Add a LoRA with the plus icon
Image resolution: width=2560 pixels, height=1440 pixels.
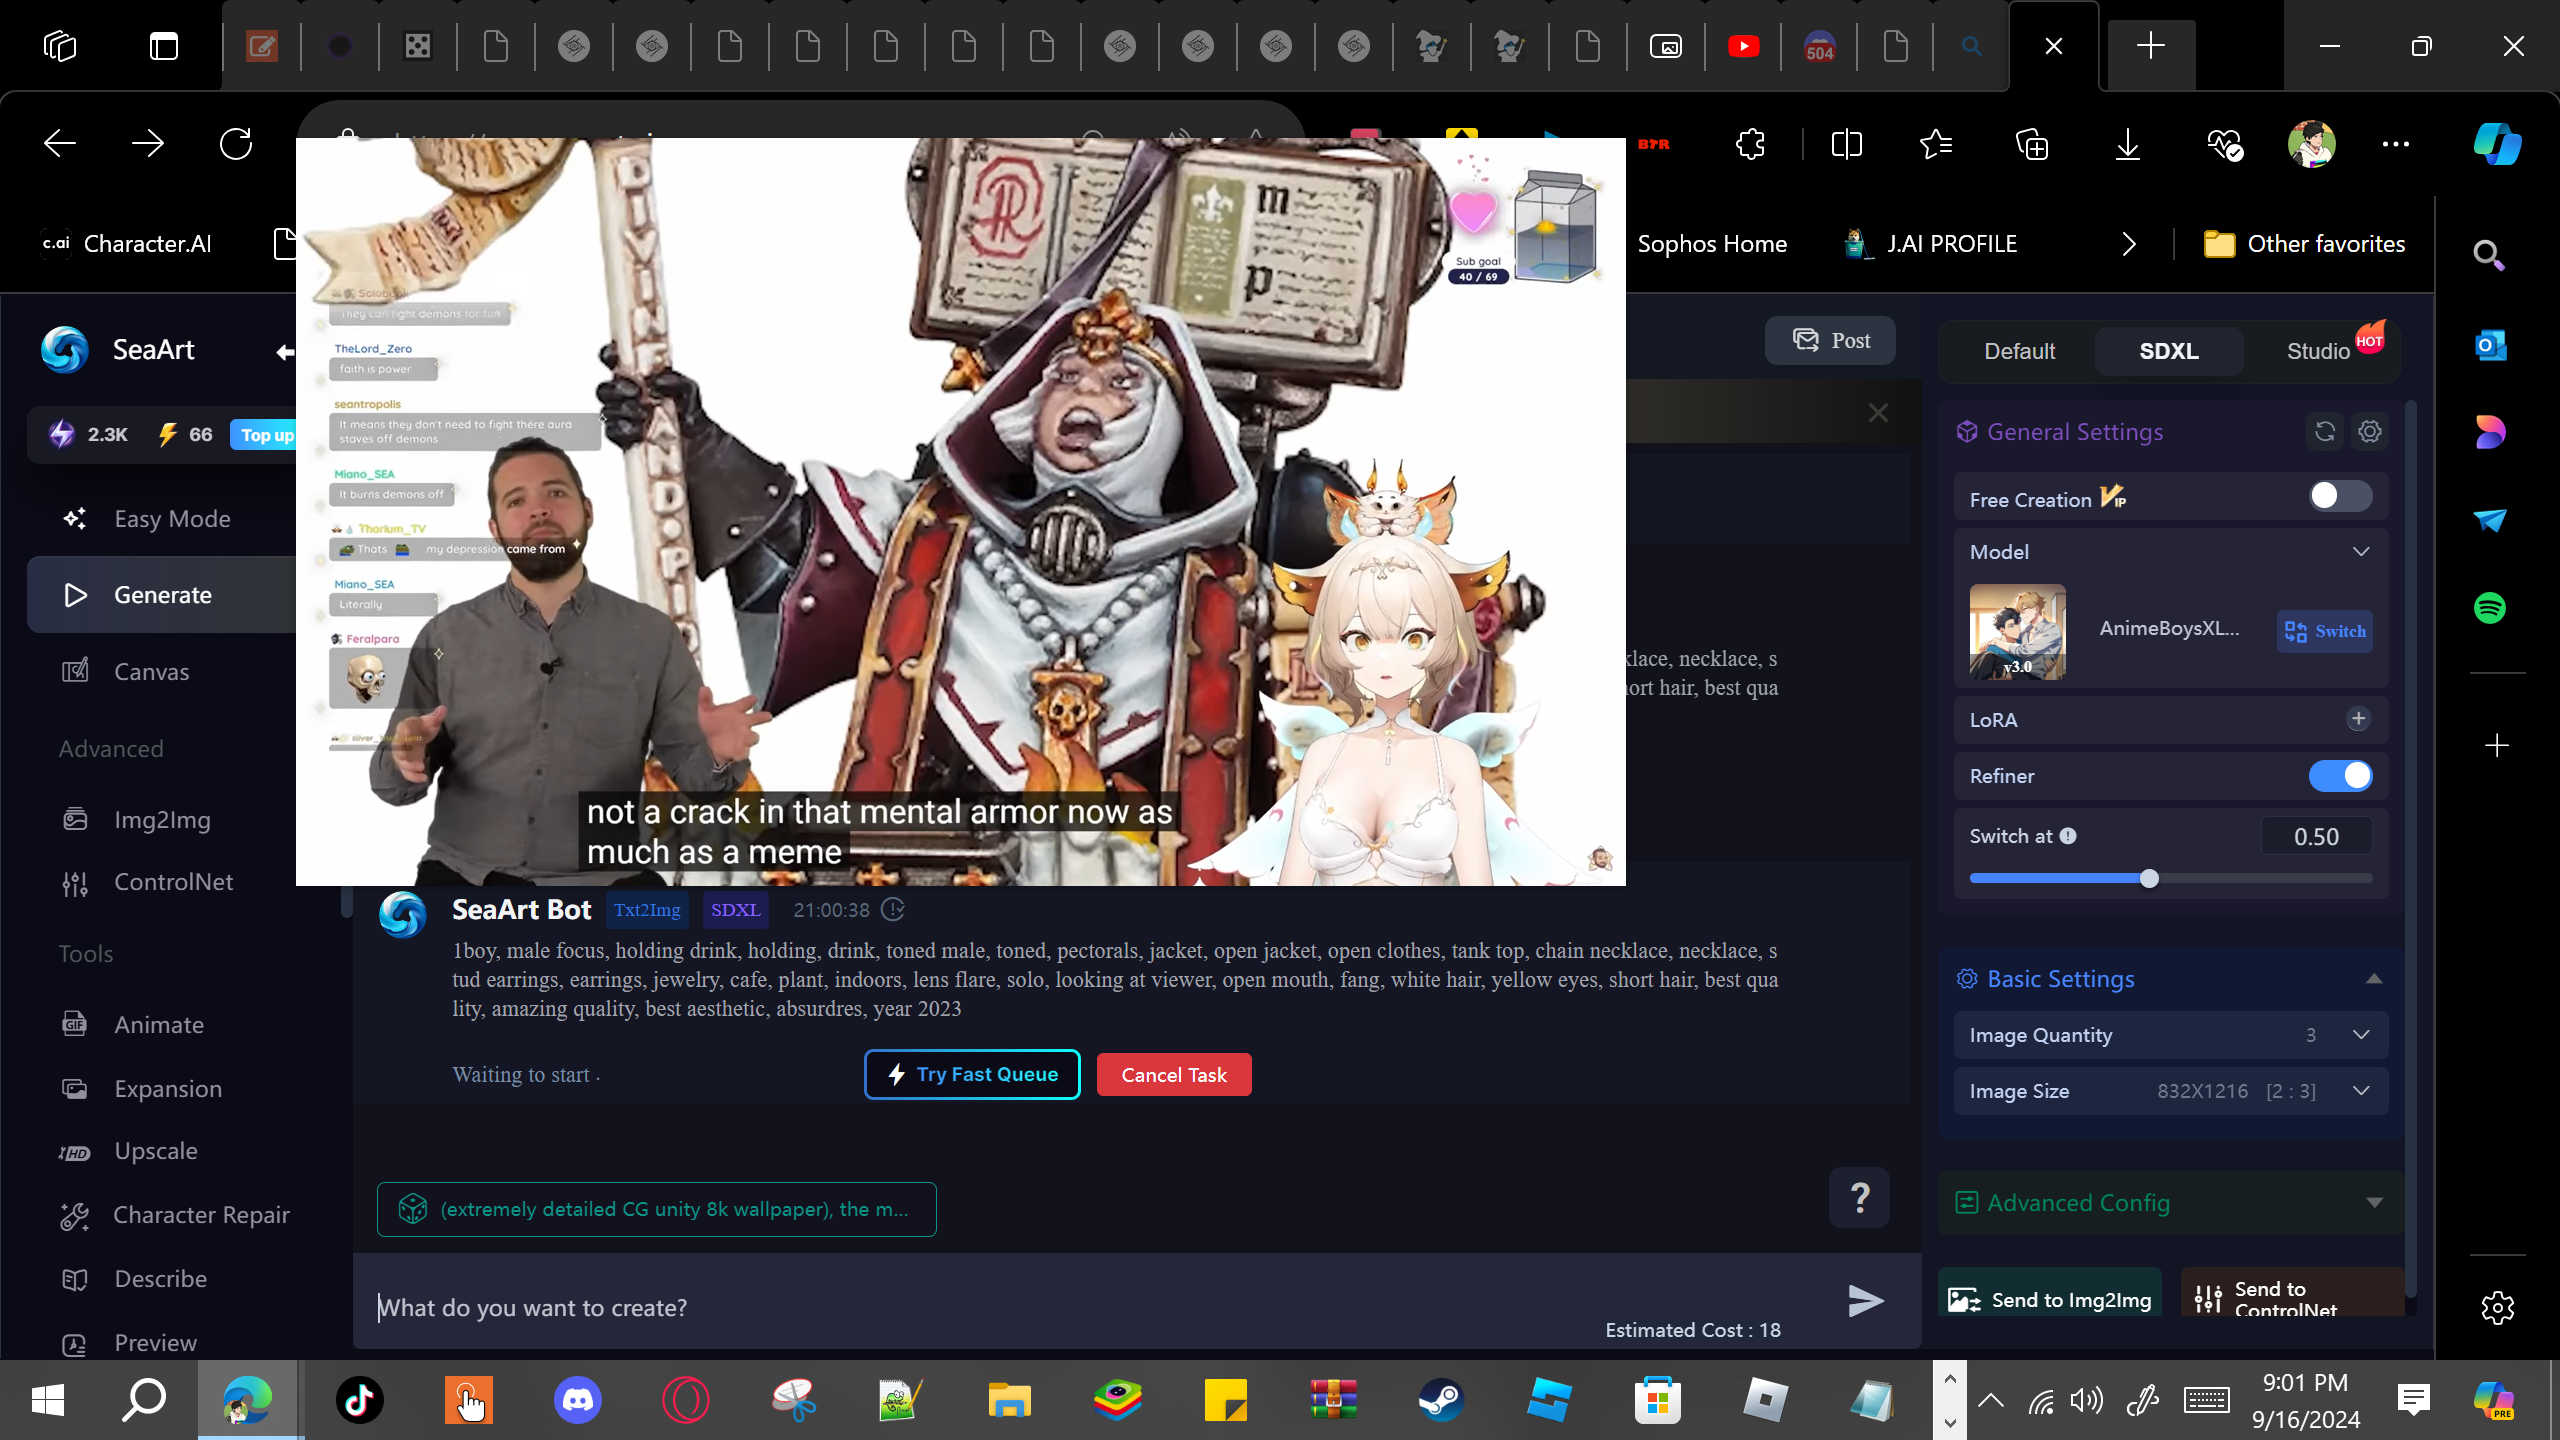pos(2359,719)
